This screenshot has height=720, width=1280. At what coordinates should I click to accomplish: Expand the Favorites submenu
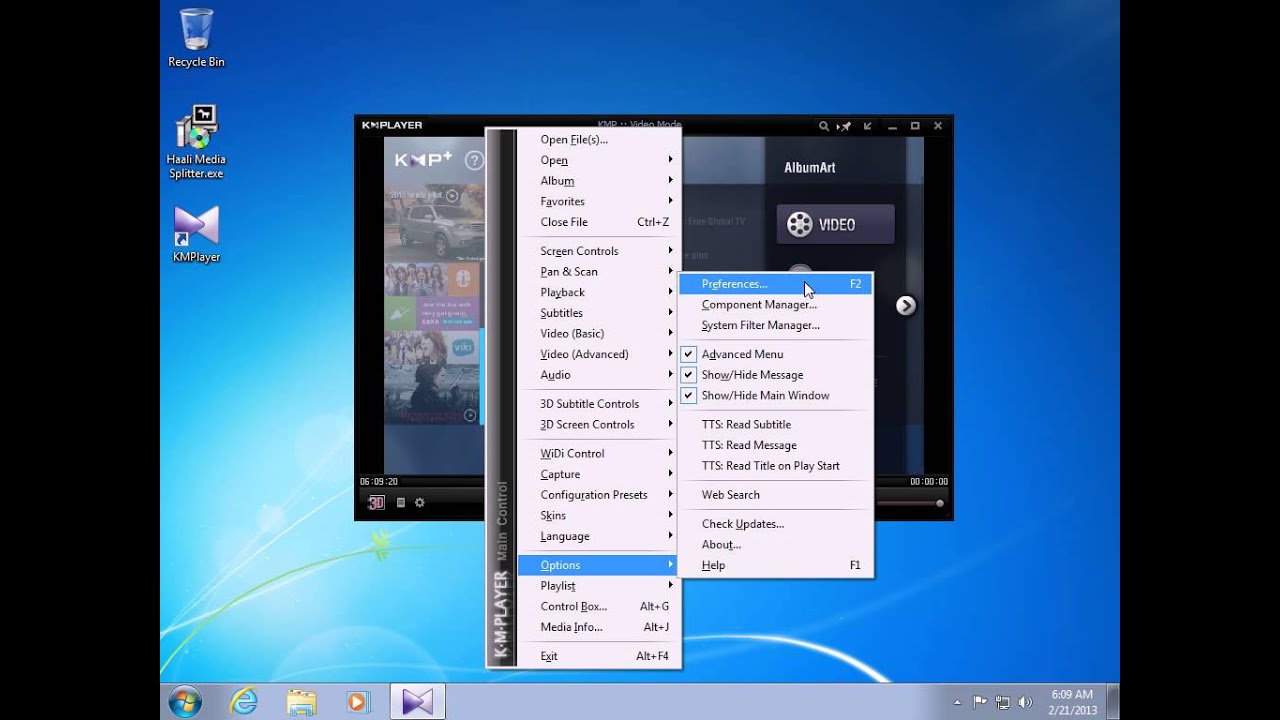(x=598, y=201)
